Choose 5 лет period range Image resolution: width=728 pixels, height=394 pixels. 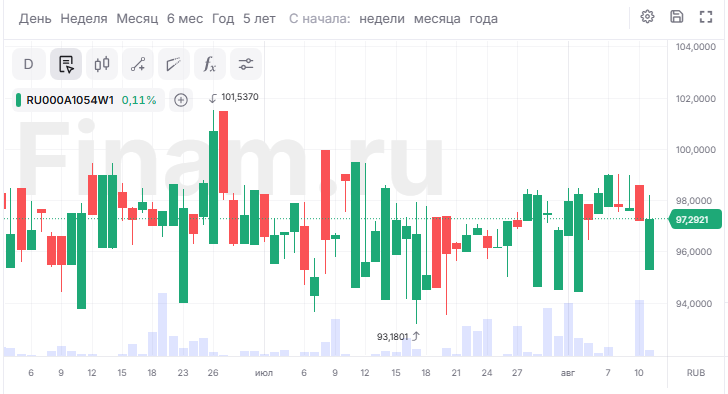point(259,19)
